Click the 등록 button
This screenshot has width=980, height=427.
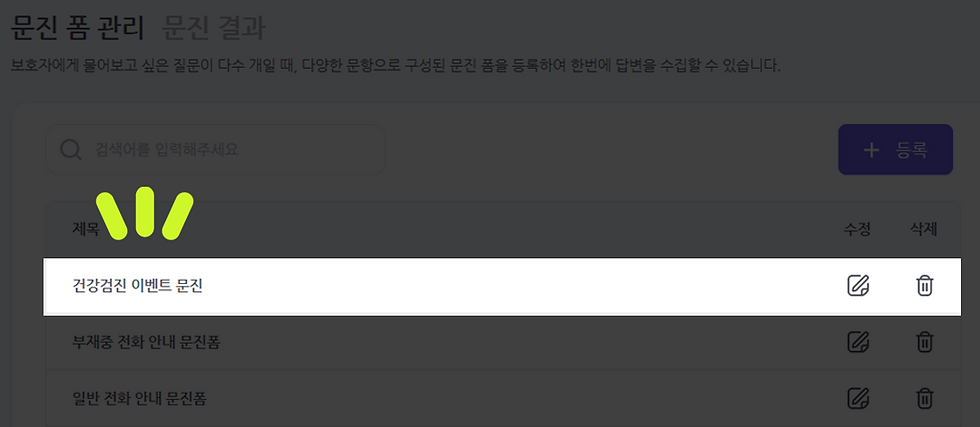(x=895, y=149)
